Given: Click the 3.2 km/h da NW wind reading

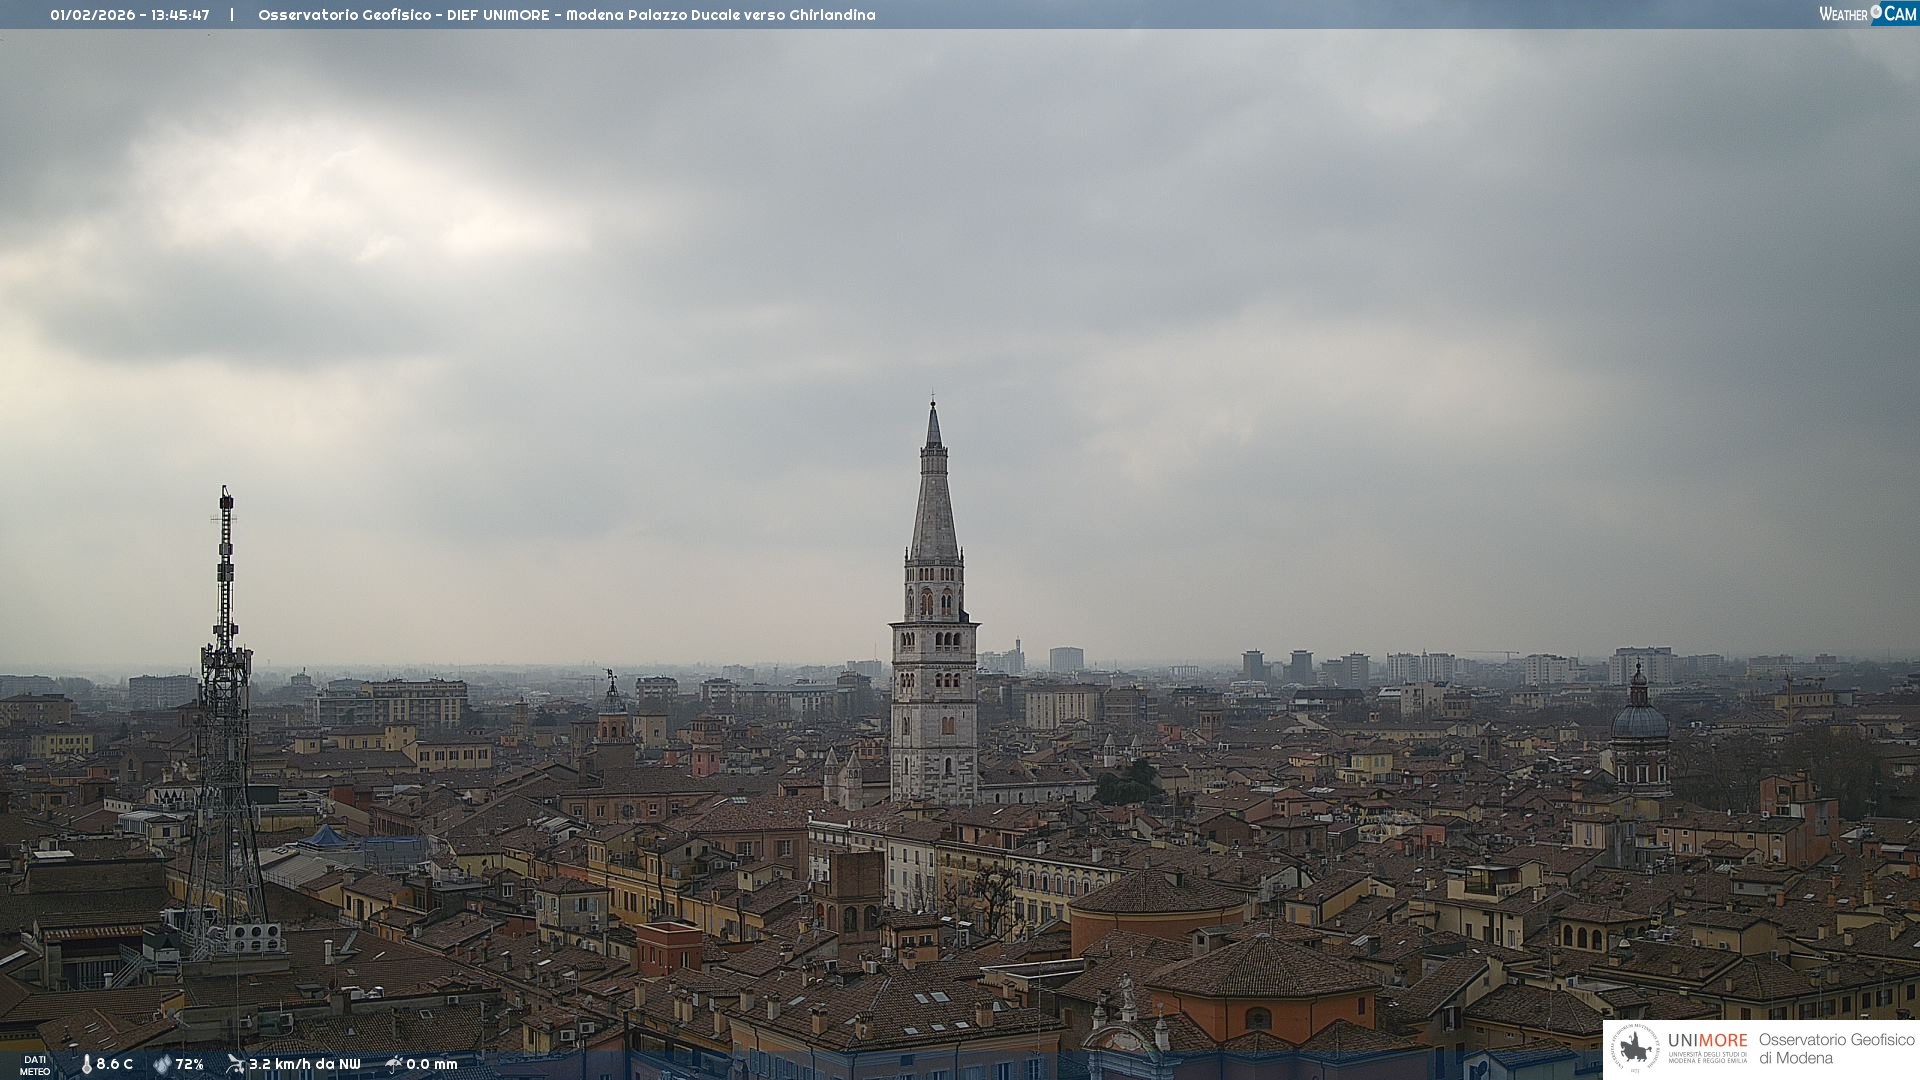Looking at the screenshot, I should click(305, 1064).
